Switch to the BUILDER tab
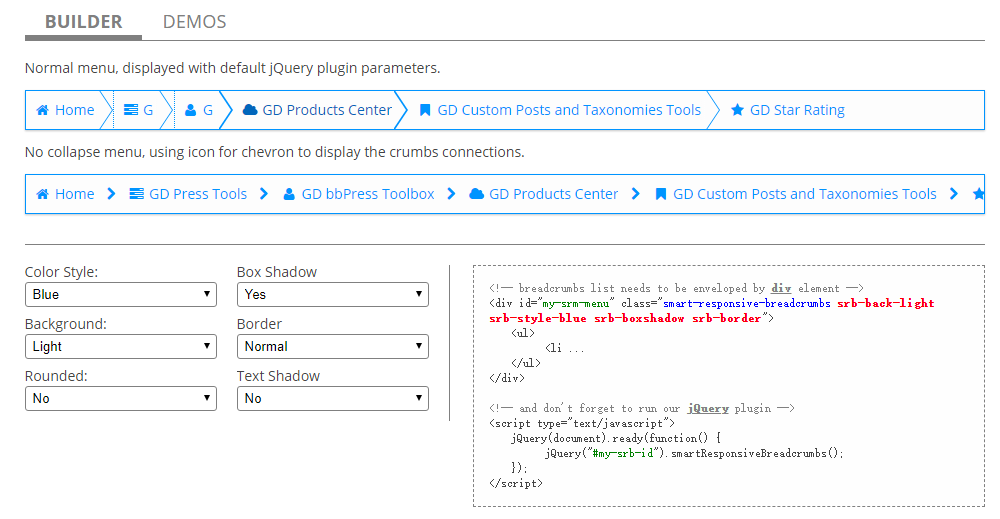 coord(84,22)
